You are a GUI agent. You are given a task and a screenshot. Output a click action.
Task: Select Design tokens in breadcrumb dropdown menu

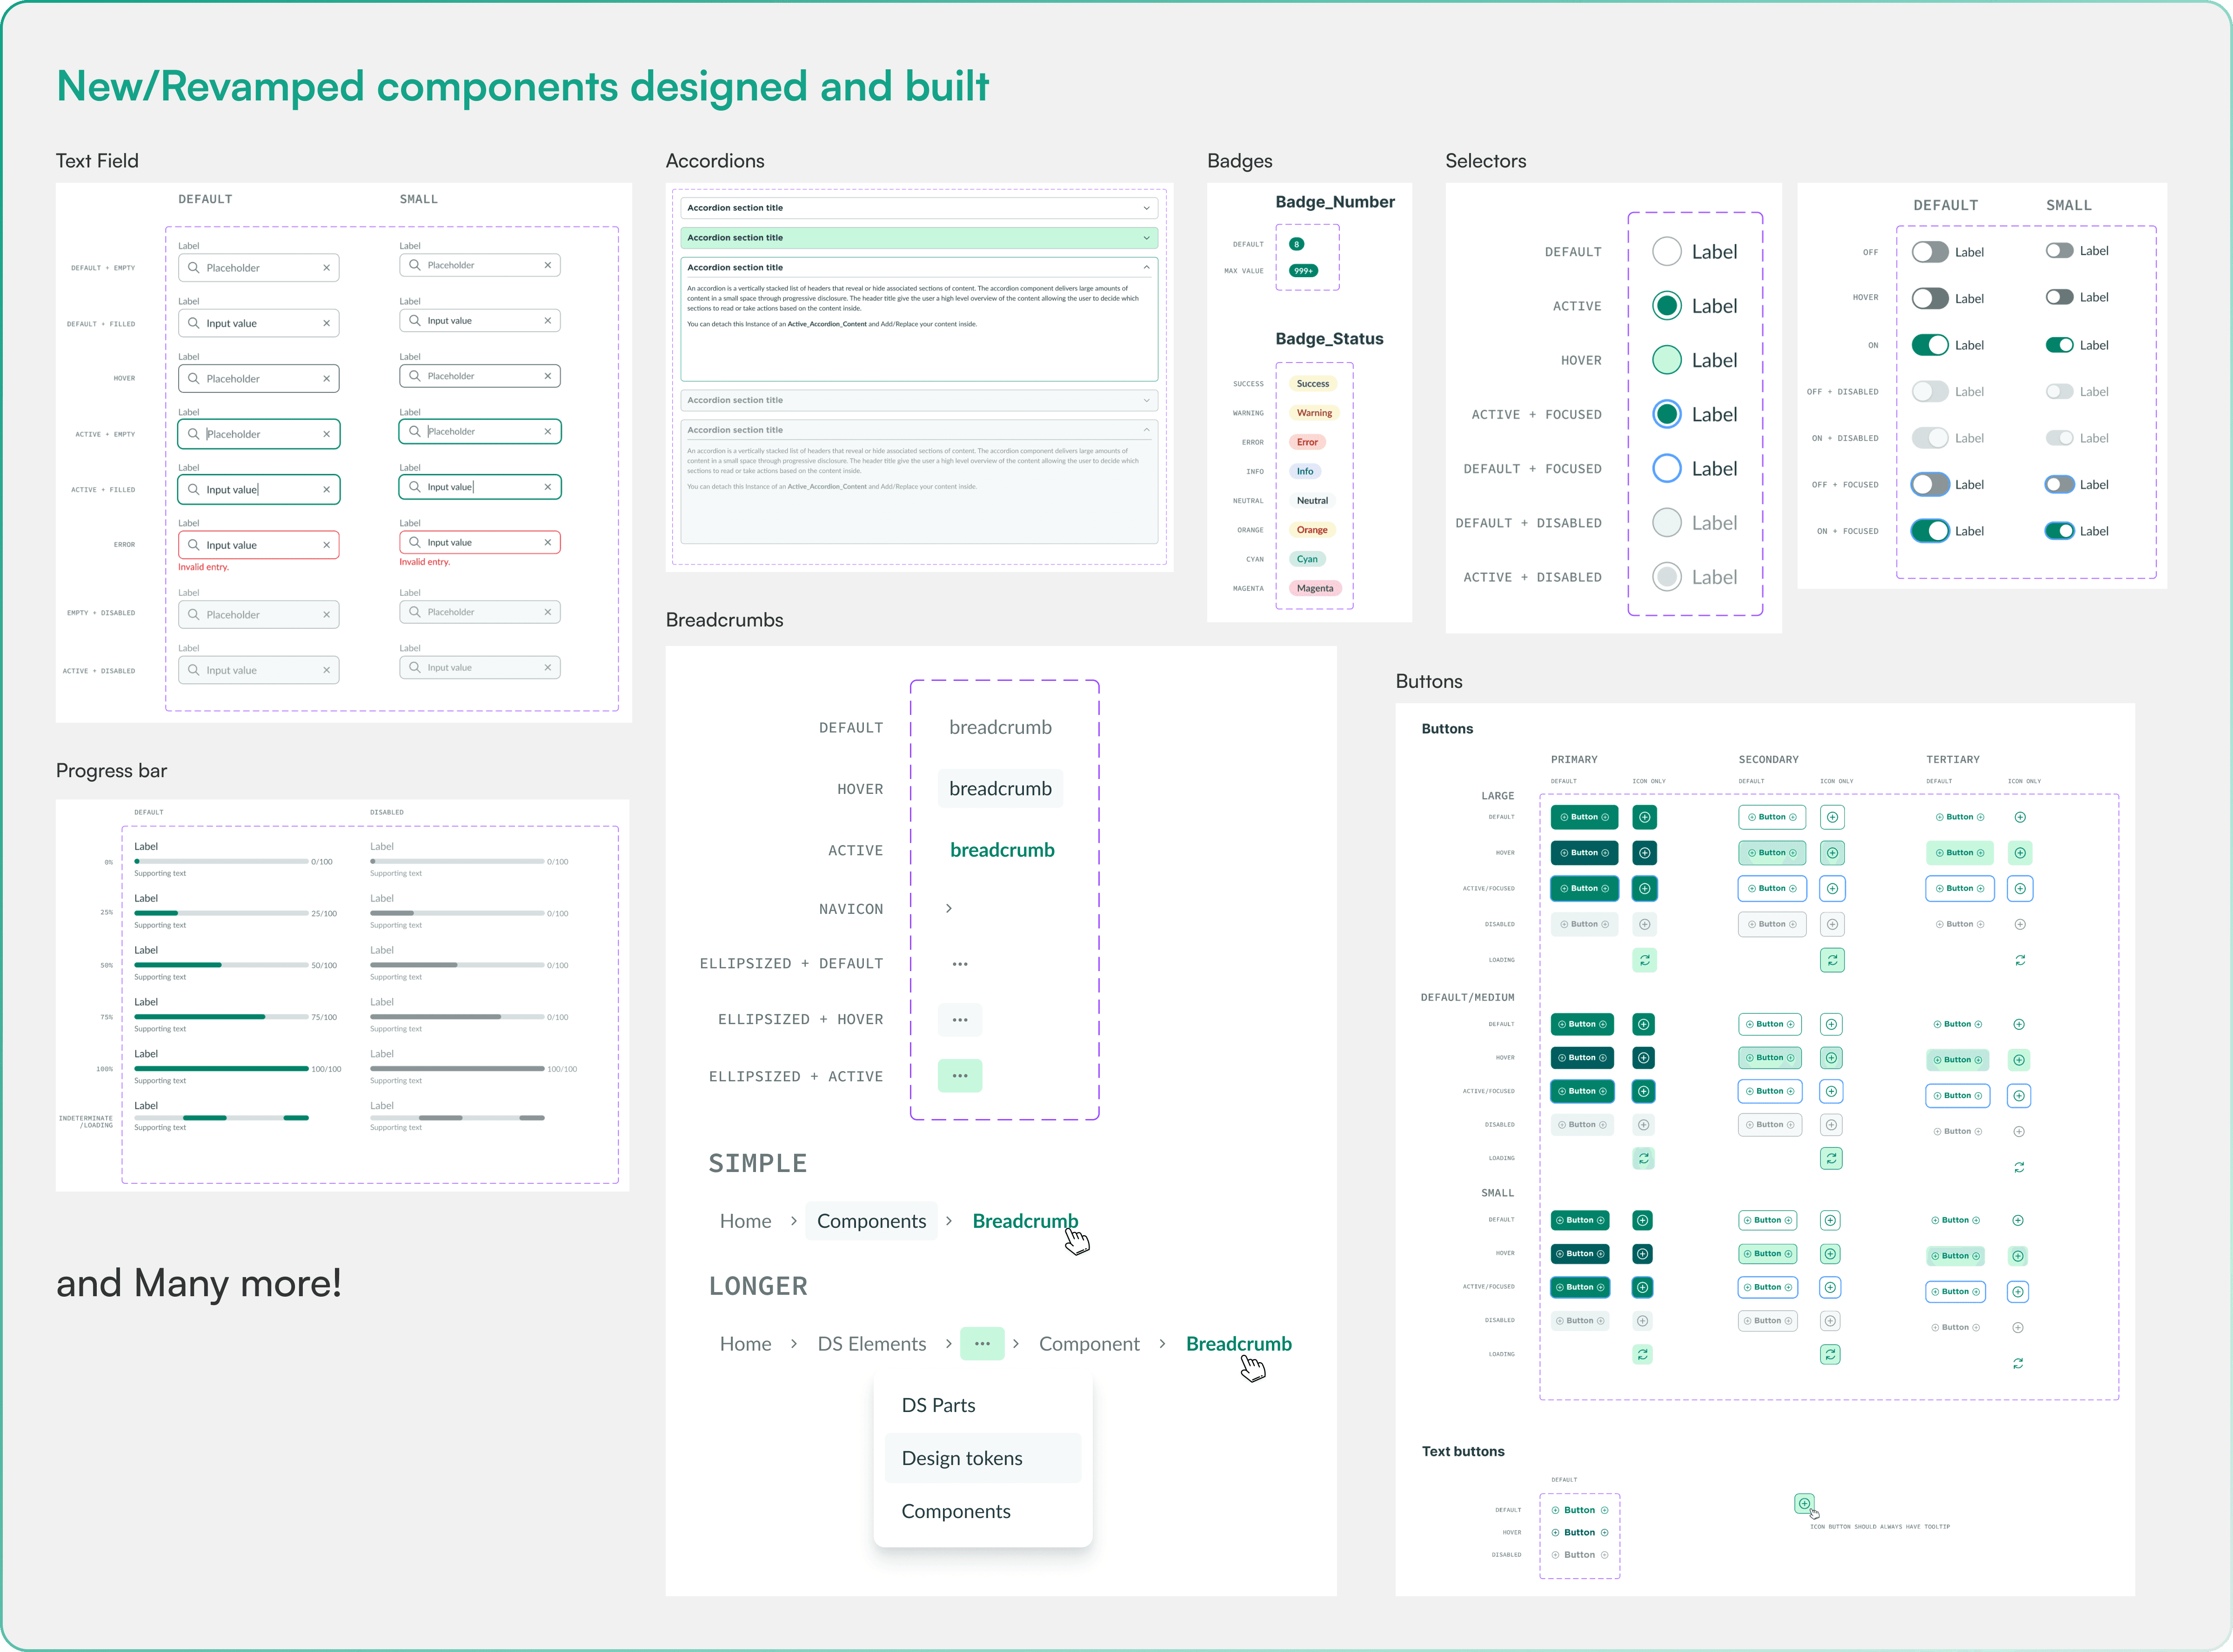click(x=961, y=1458)
